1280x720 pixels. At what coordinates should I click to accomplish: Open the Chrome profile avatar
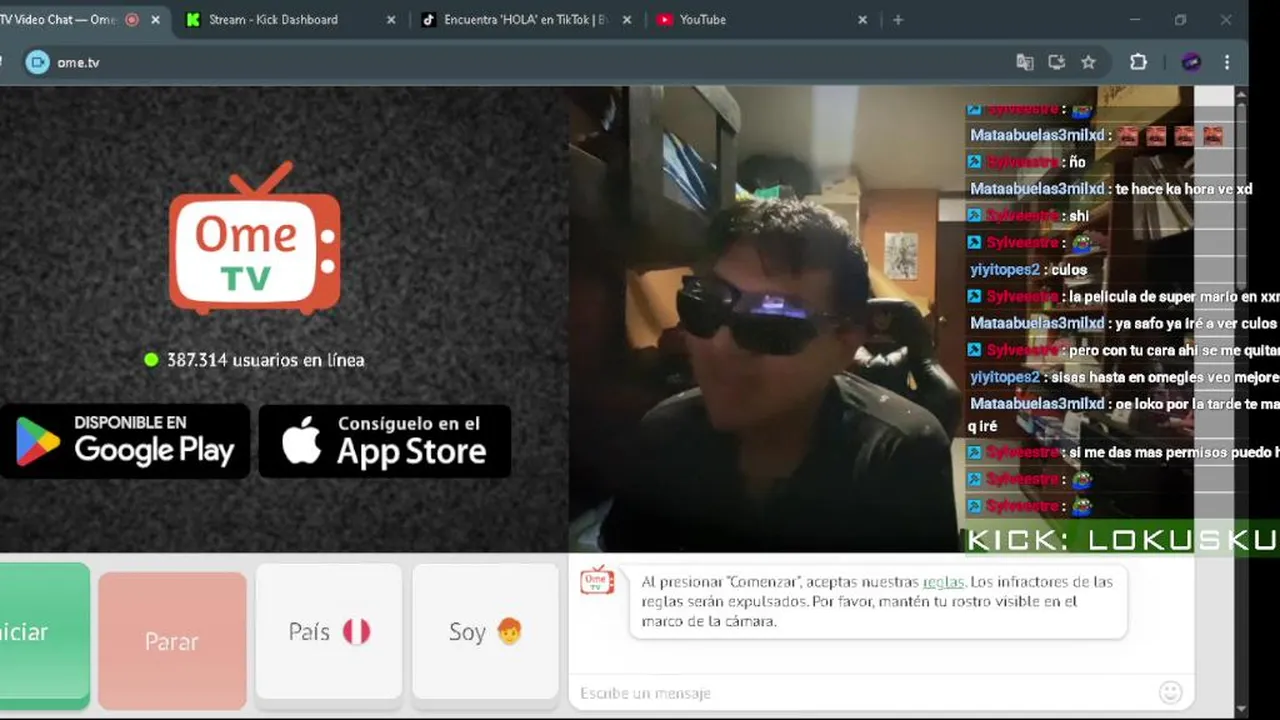(x=1191, y=62)
